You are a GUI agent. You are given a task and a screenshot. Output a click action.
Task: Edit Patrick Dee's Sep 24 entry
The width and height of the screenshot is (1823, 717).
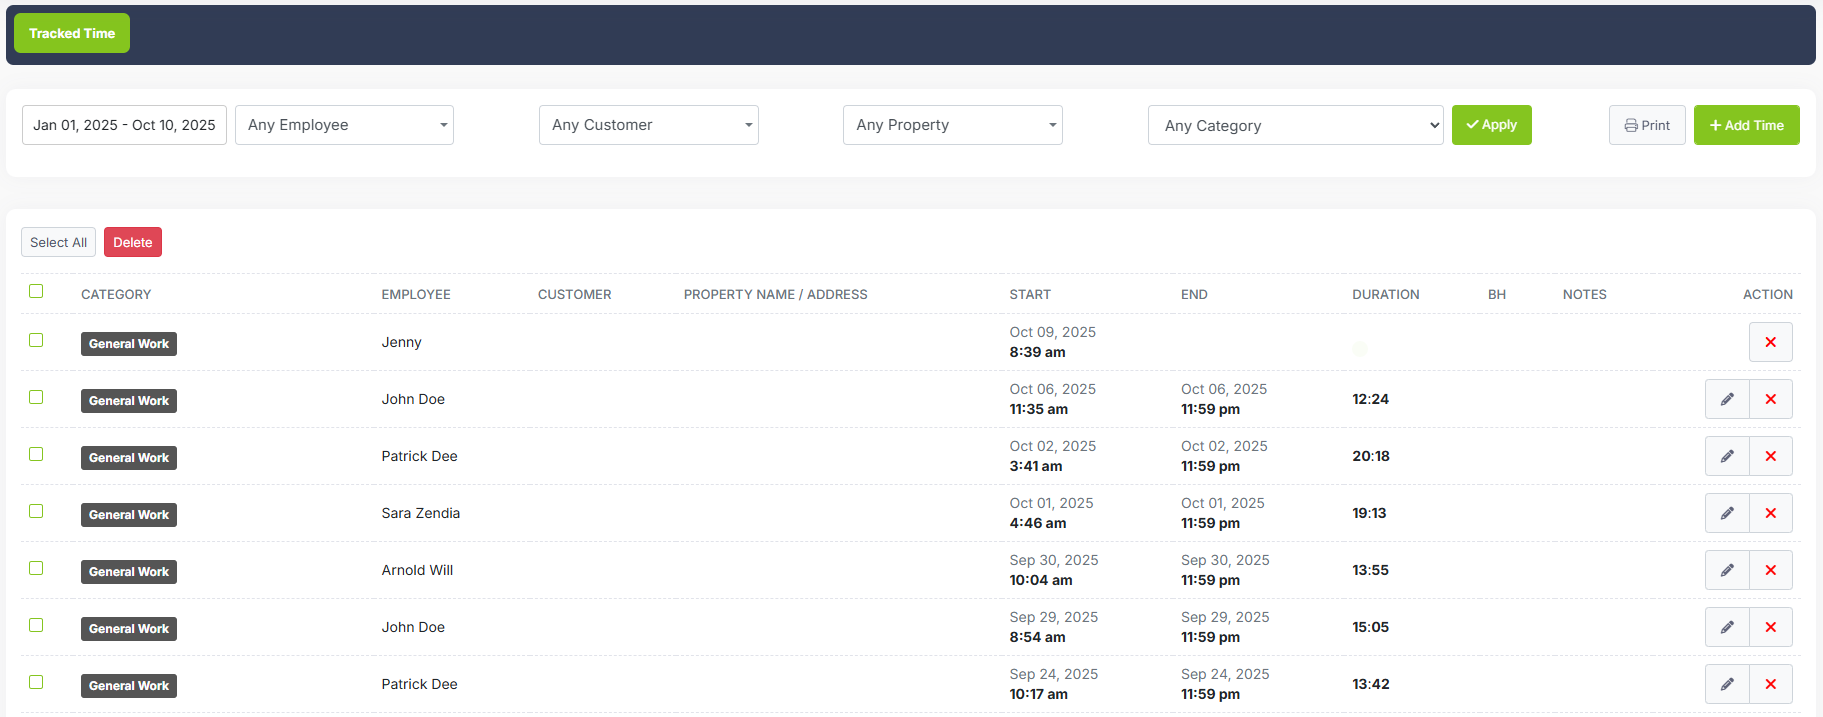tap(1726, 684)
